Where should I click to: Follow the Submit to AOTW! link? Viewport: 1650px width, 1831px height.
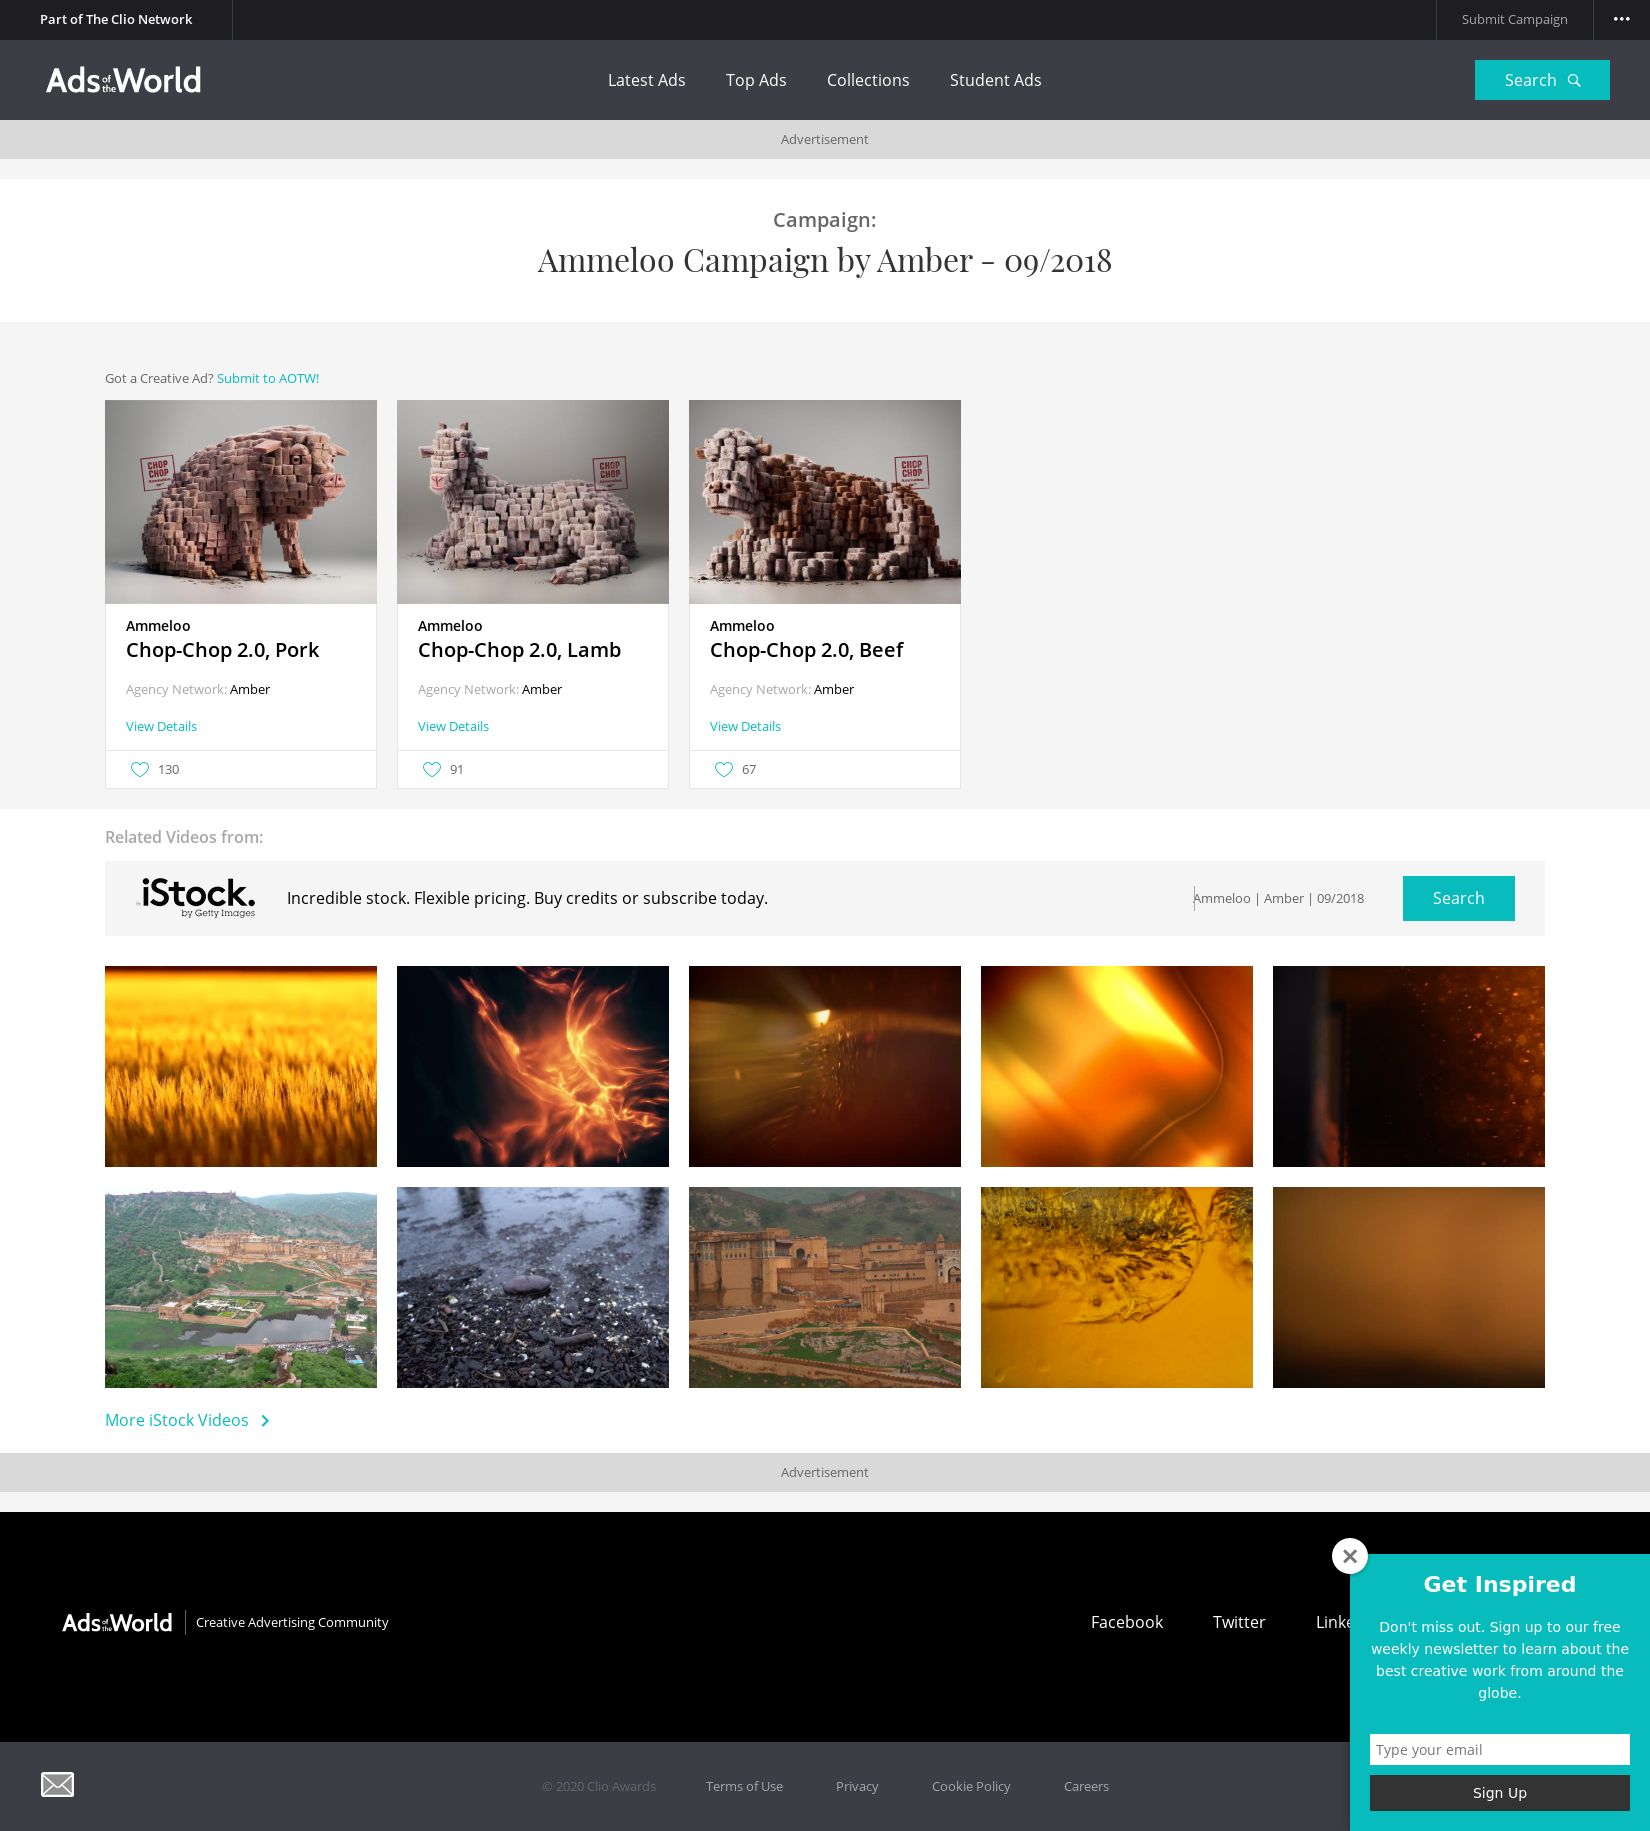(268, 378)
